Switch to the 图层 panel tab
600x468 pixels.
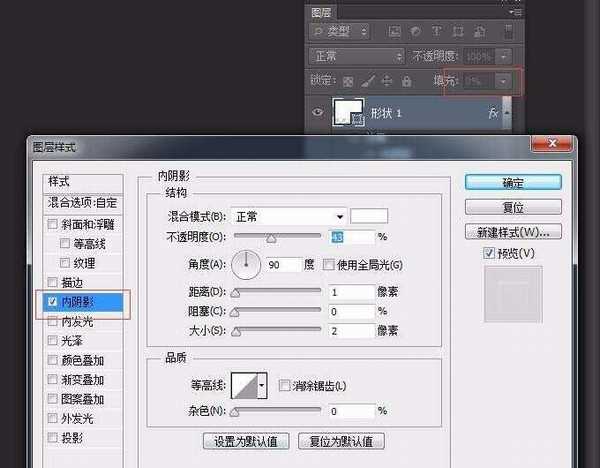coord(321,13)
